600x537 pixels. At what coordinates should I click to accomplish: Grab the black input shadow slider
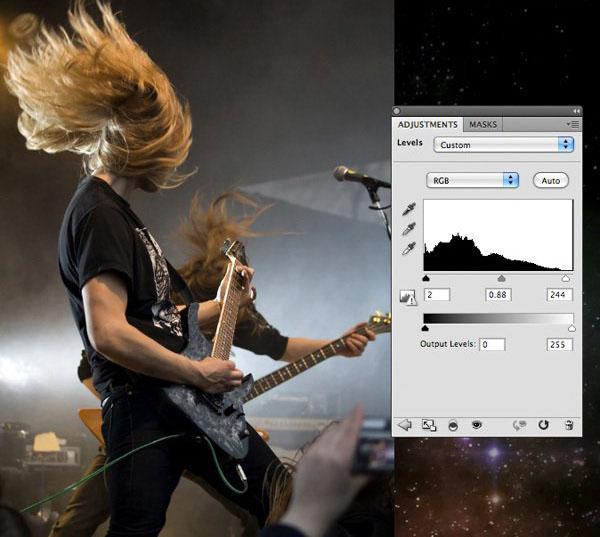[x=426, y=278]
